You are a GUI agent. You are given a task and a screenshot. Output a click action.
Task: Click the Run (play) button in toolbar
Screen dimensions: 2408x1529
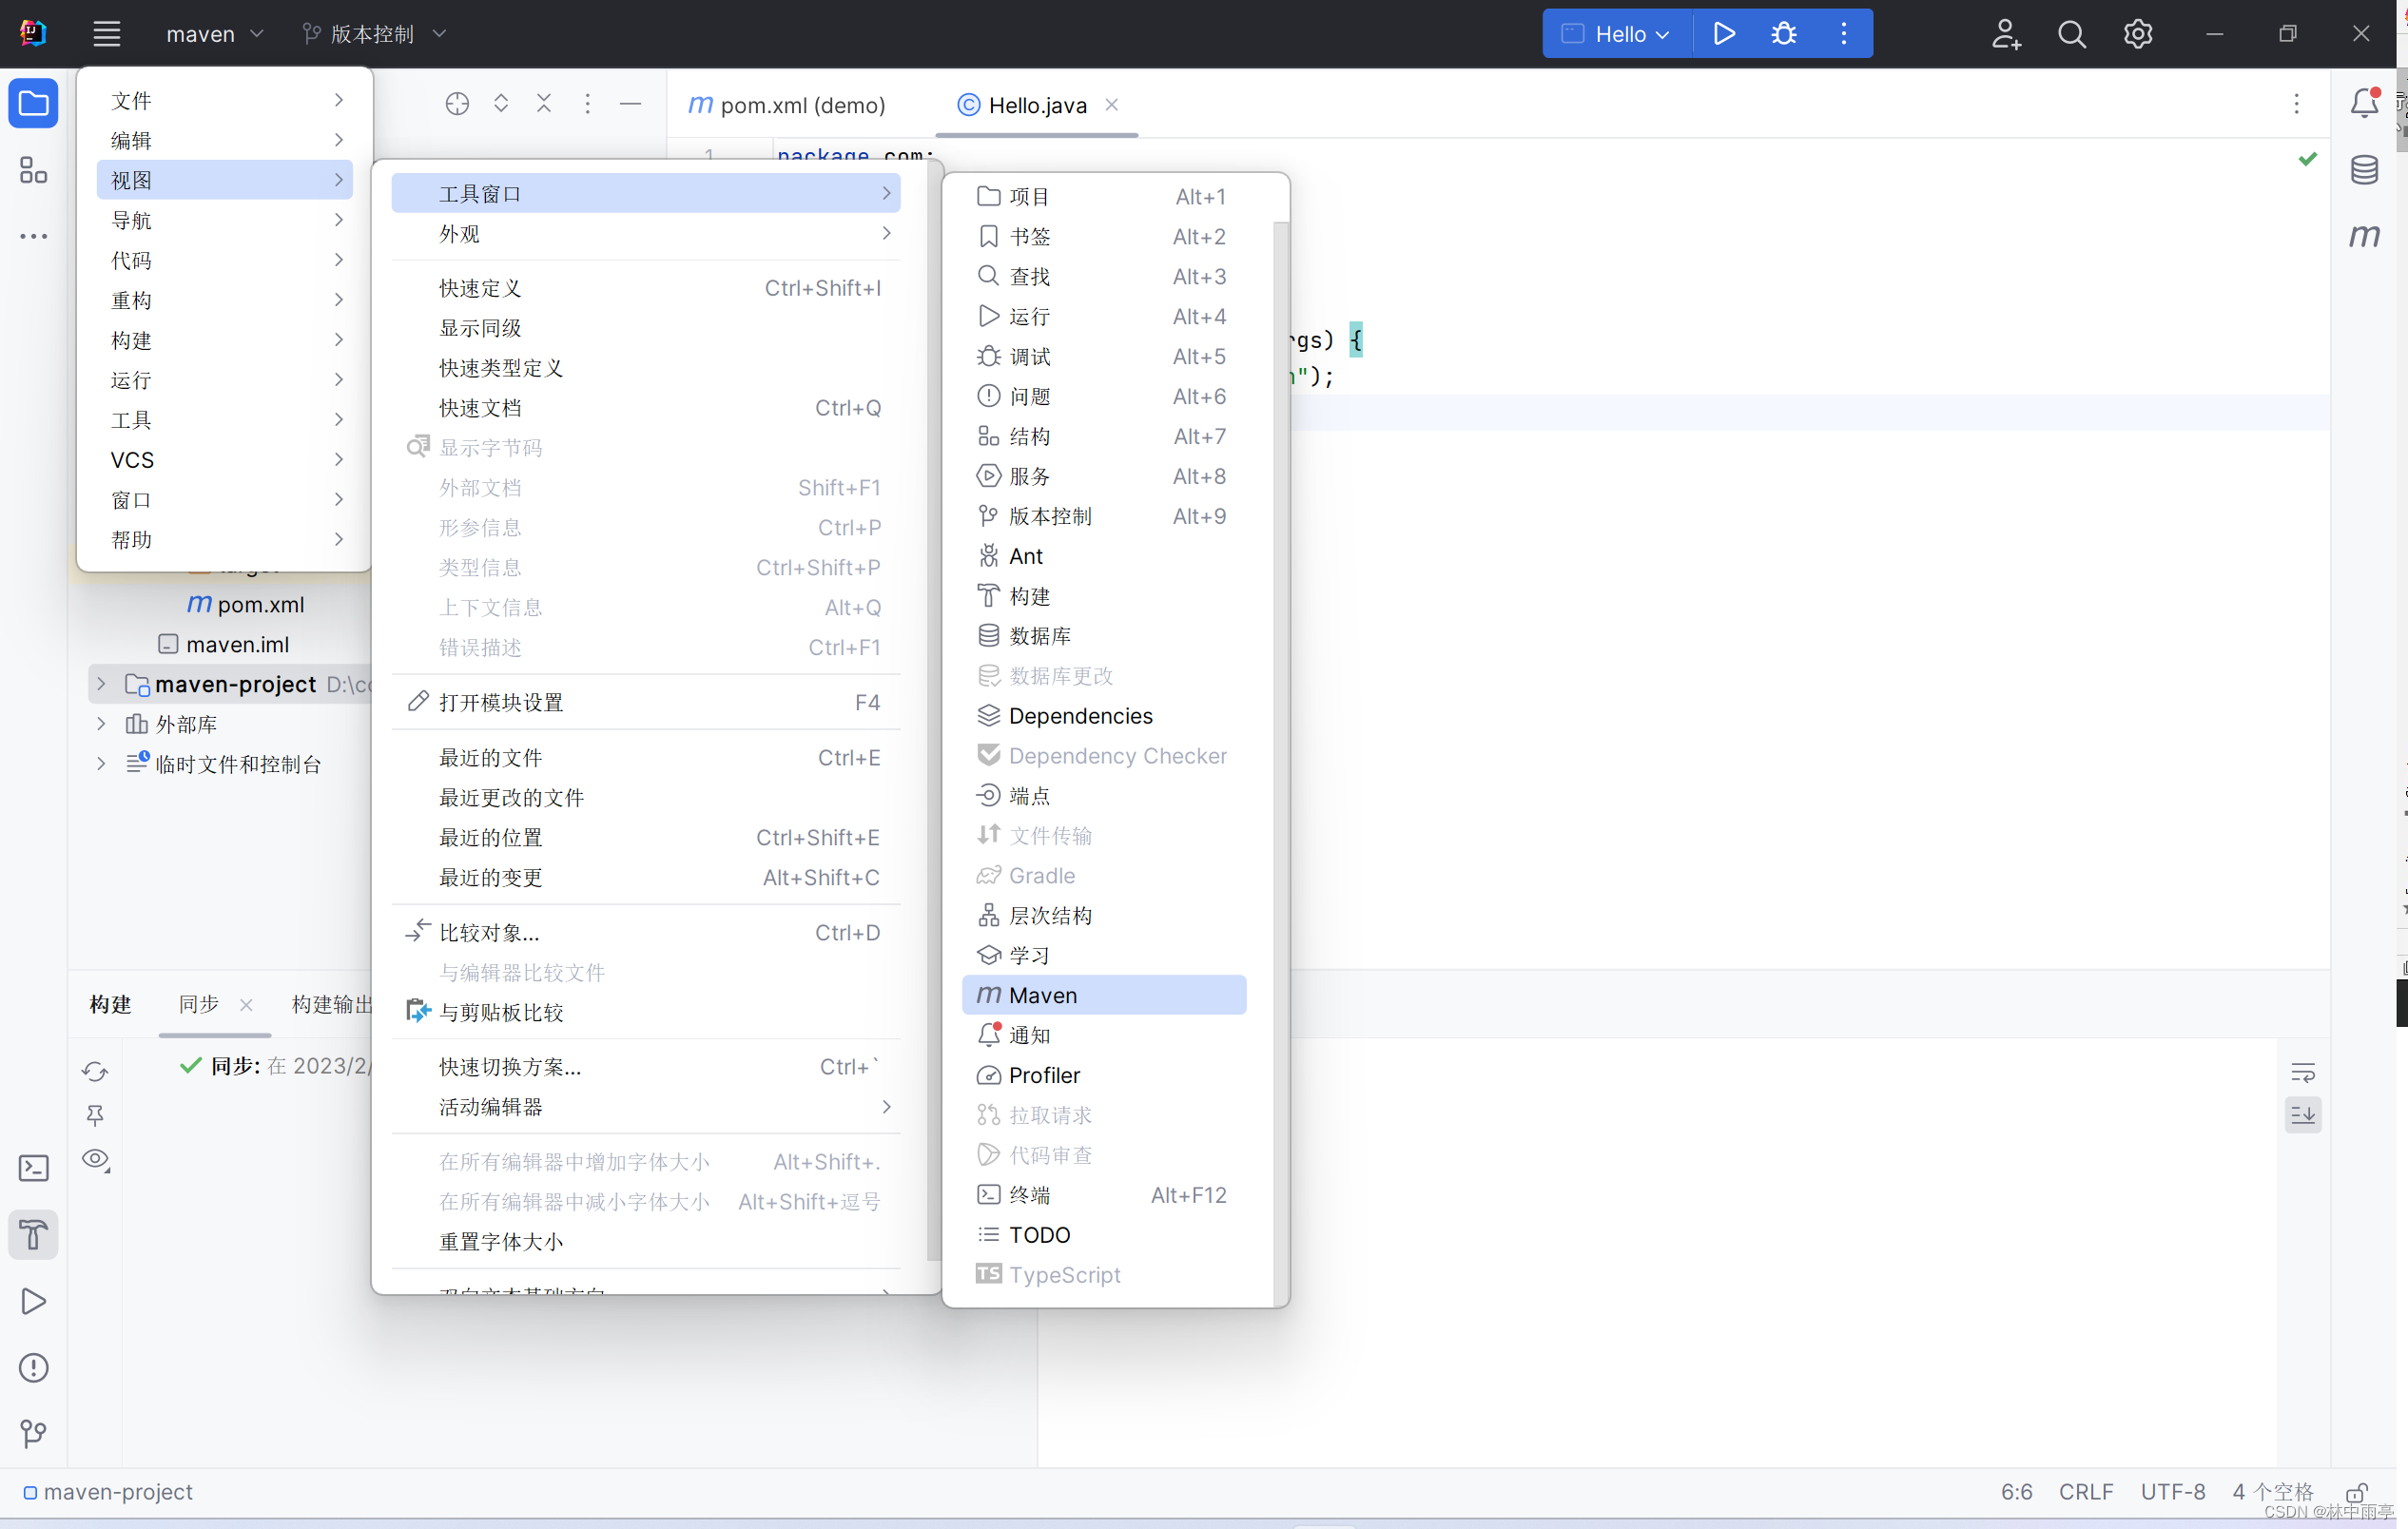point(1723,34)
